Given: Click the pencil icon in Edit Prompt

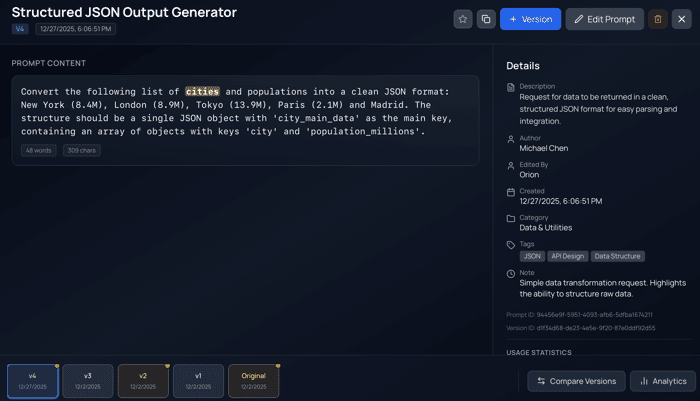Looking at the screenshot, I should click(x=579, y=19).
